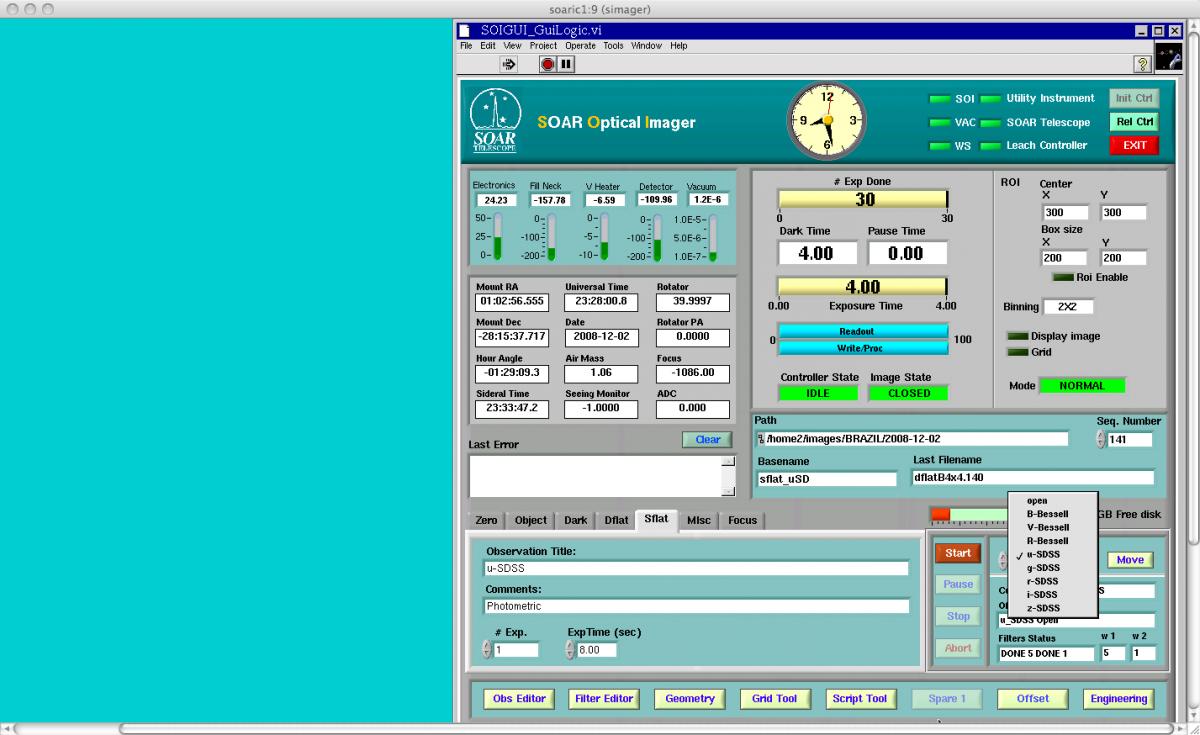This screenshot has width=1200, height=735.
Task: Switch to the Misc tab
Action: click(699, 520)
